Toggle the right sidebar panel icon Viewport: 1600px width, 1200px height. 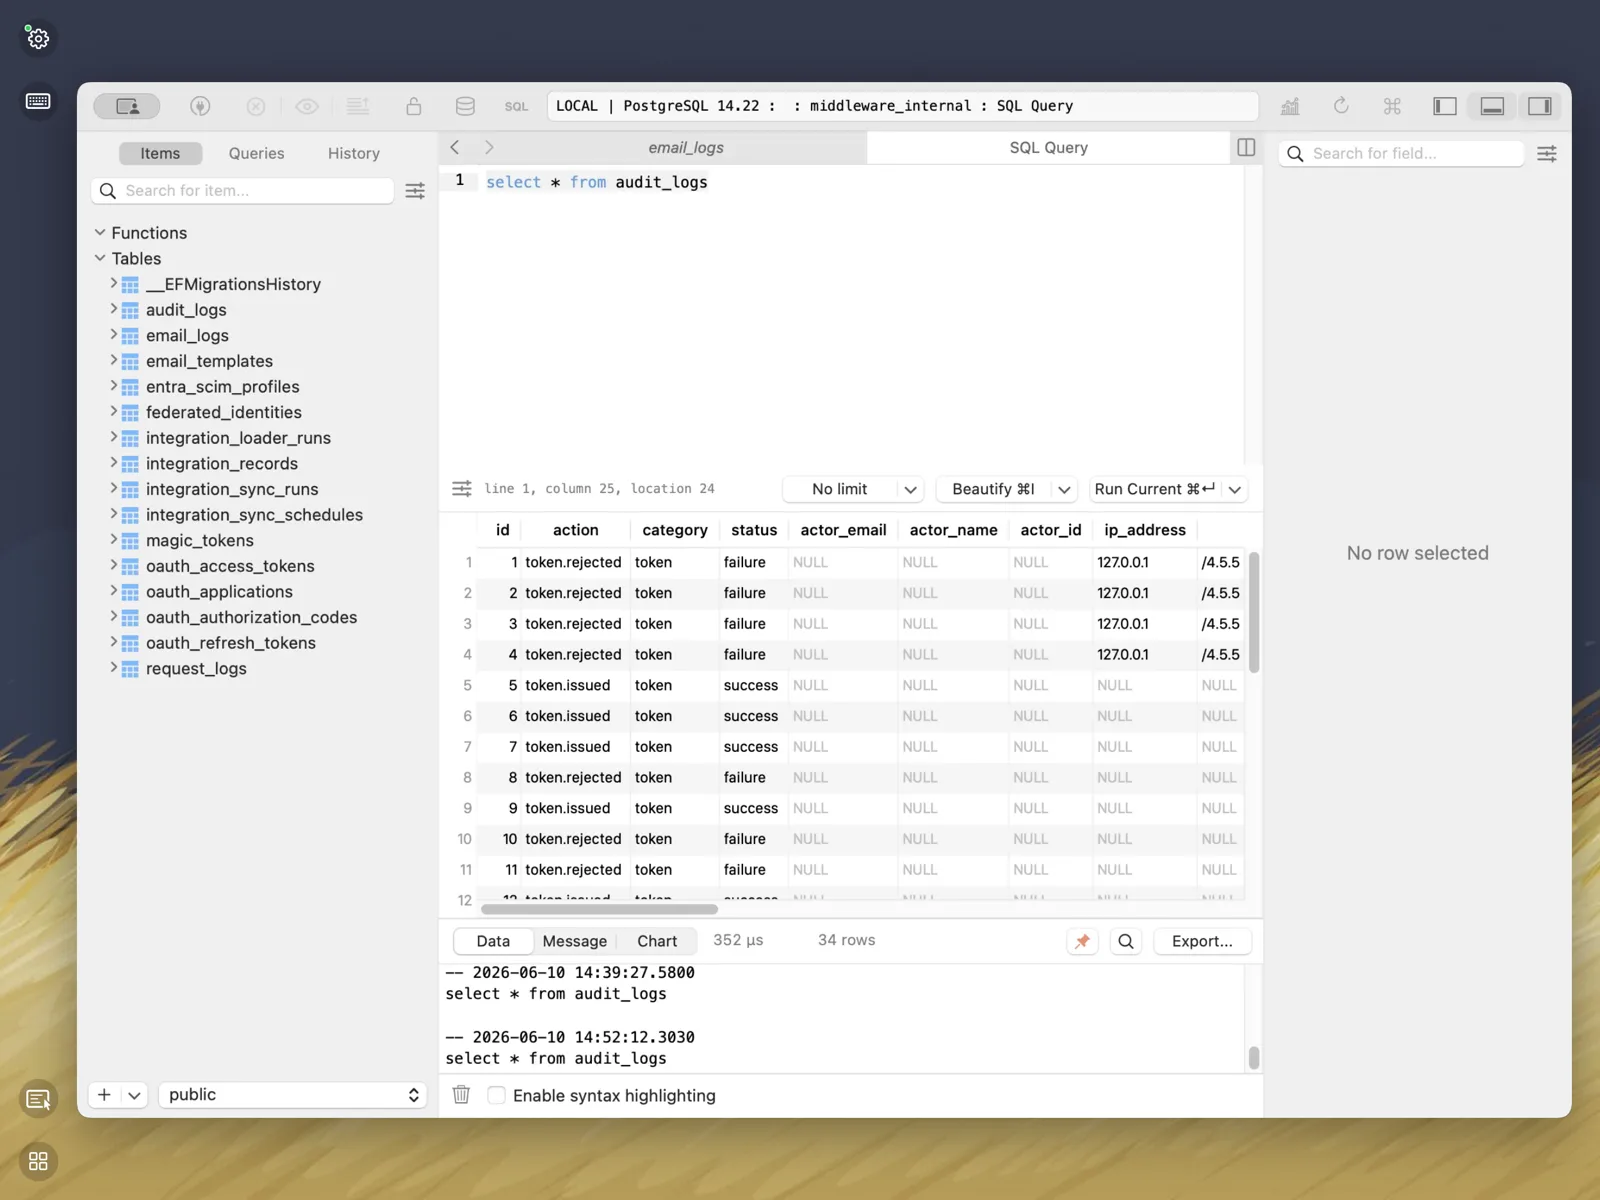tap(1540, 106)
